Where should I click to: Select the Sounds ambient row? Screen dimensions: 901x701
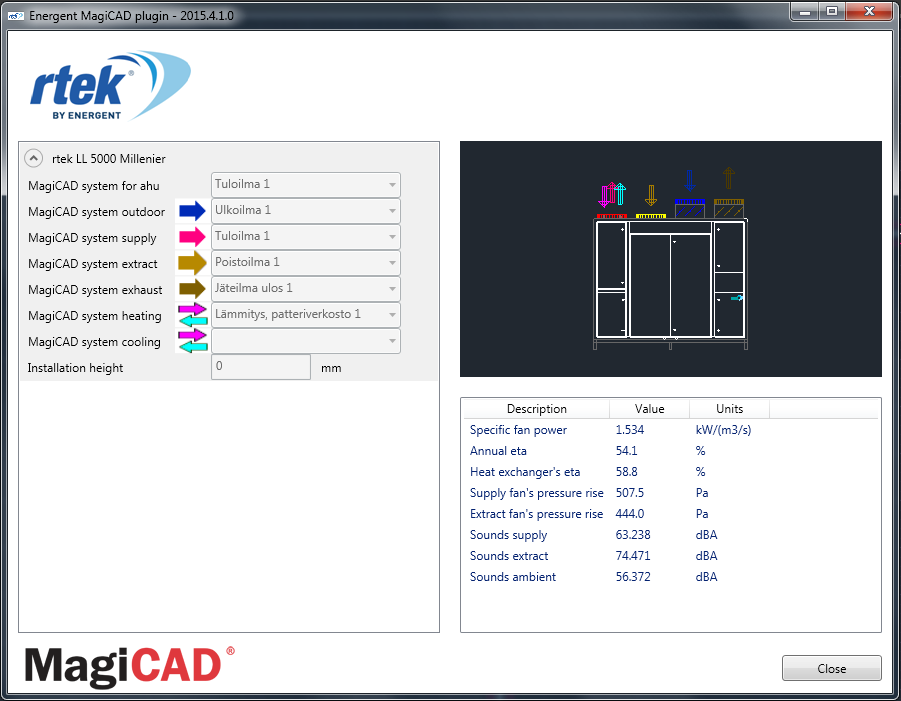(x=671, y=577)
